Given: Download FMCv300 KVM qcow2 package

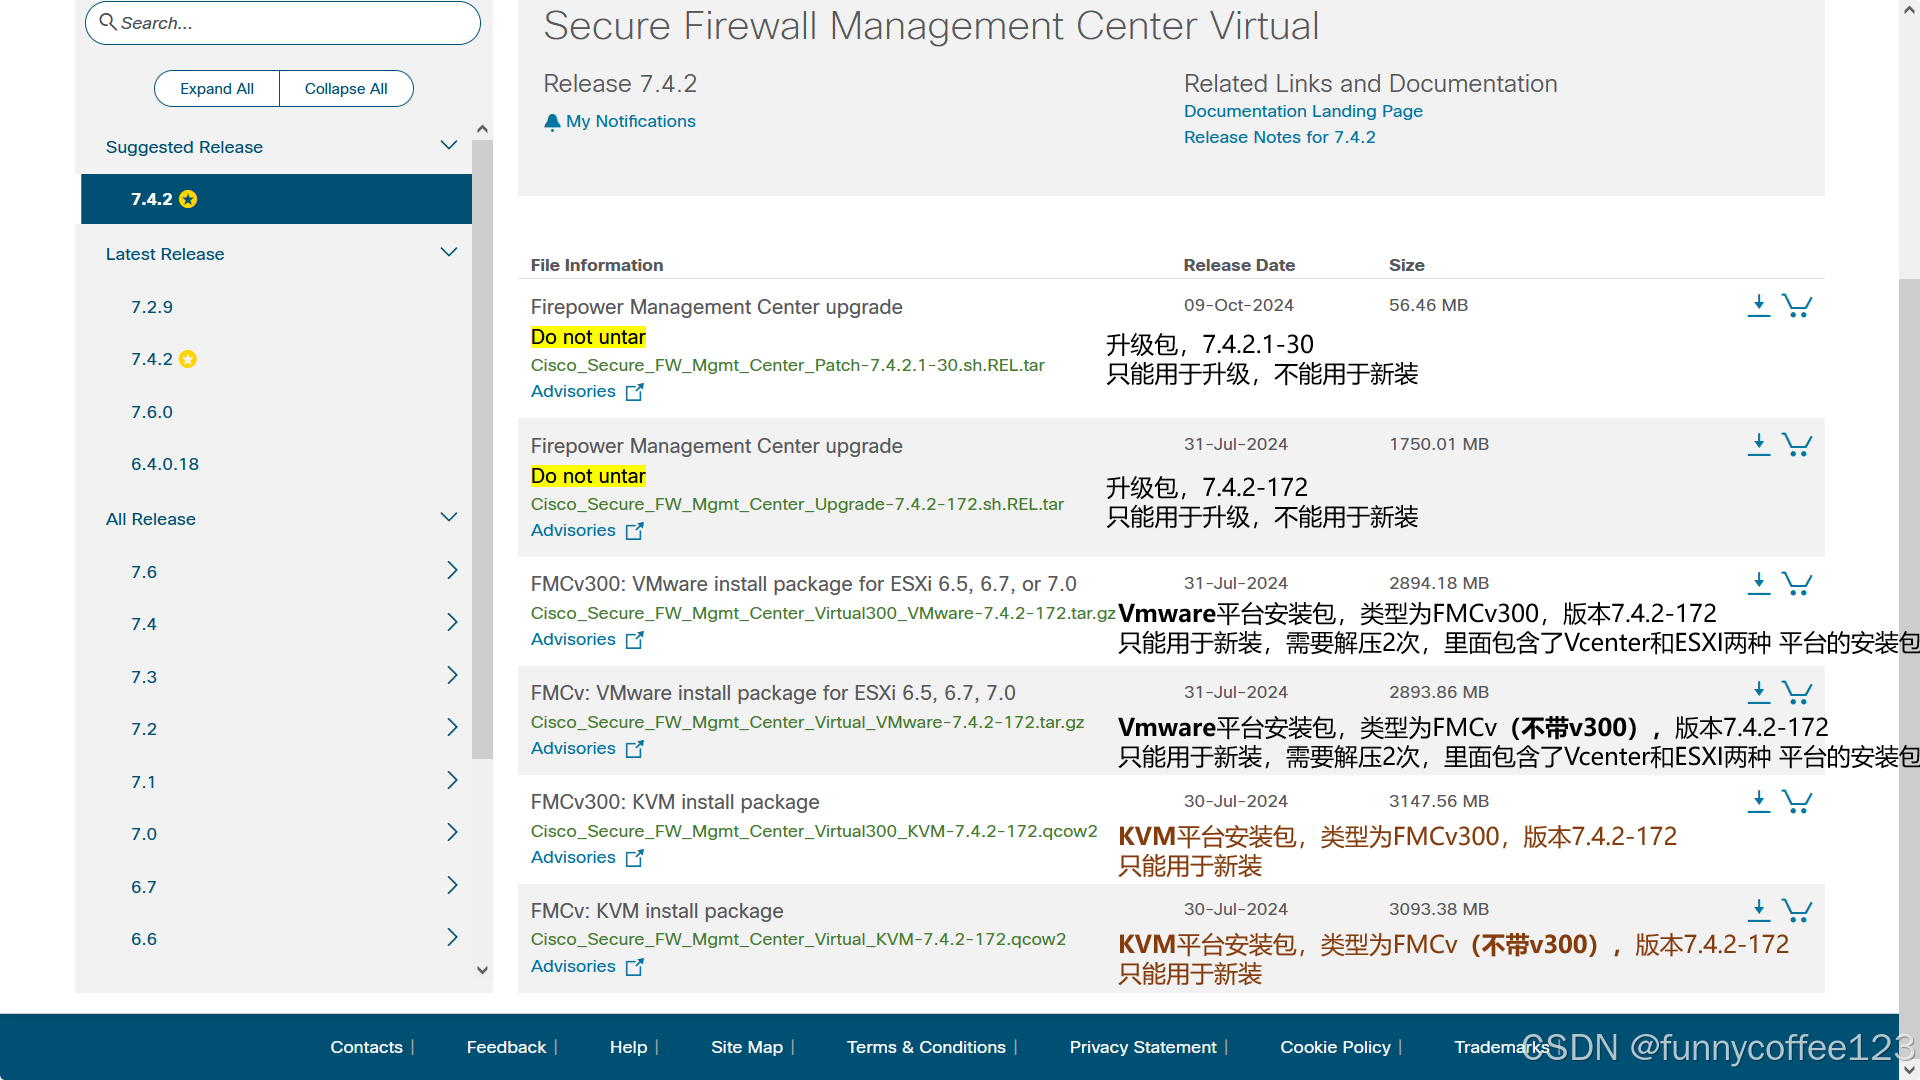Looking at the screenshot, I should click(x=1758, y=801).
